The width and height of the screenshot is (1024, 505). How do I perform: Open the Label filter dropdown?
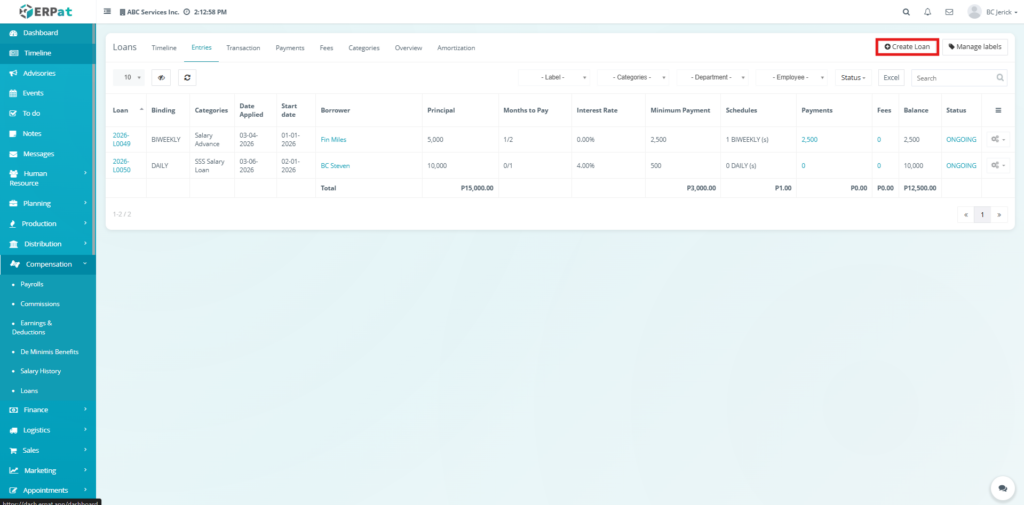(554, 77)
